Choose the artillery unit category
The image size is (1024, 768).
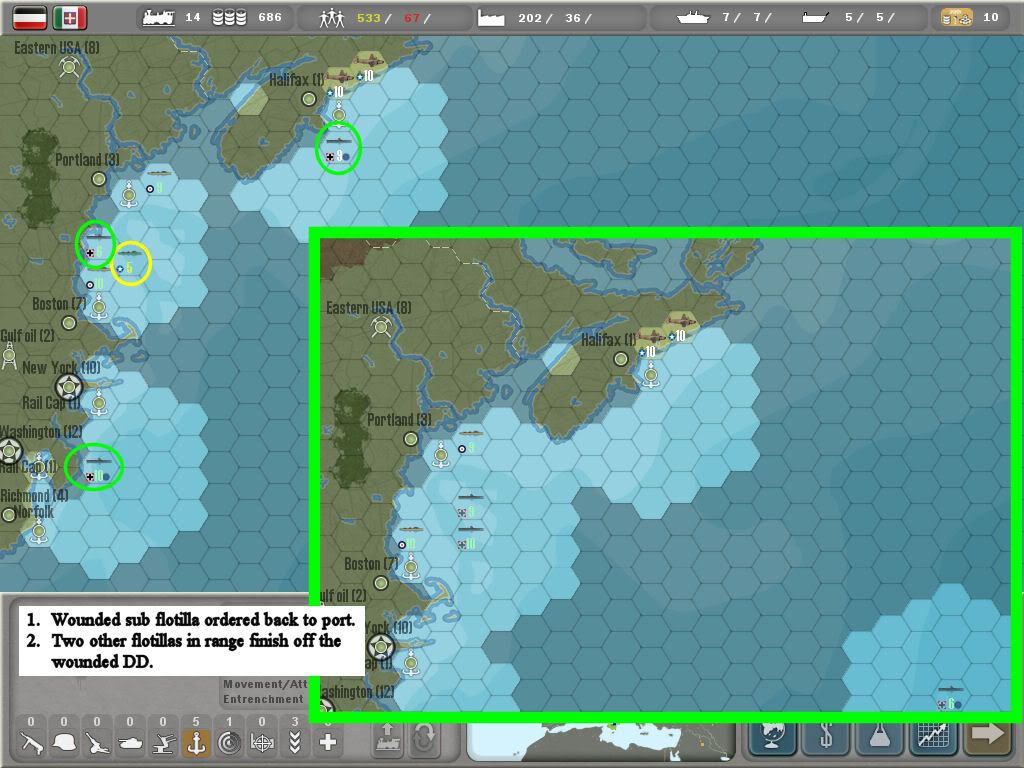97,742
